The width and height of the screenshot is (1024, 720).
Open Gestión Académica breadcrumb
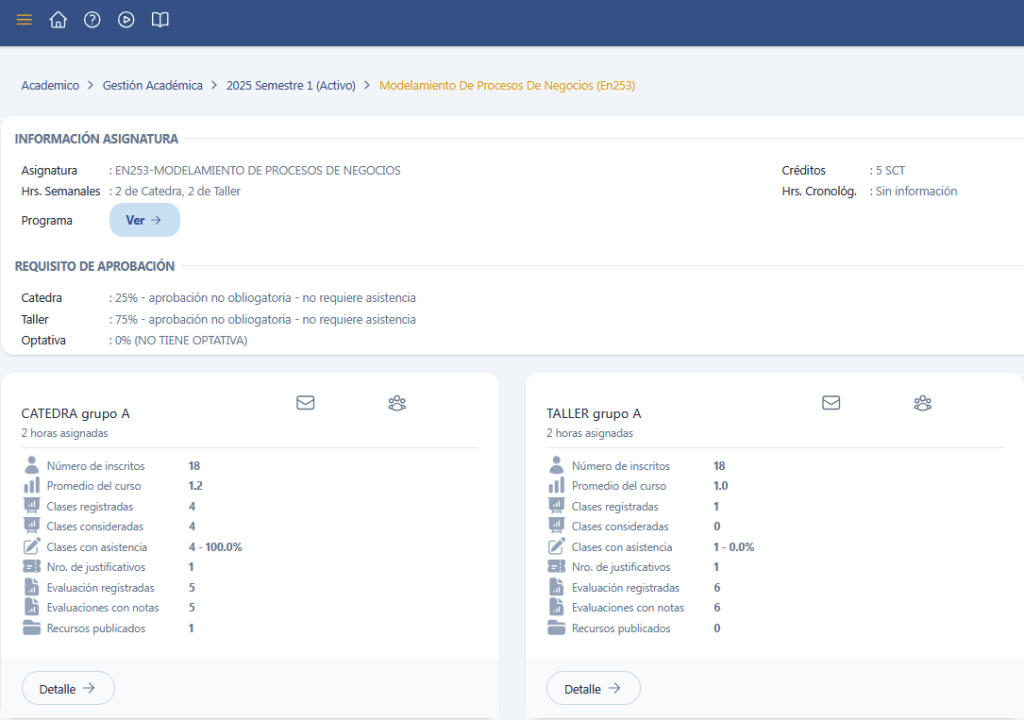click(x=152, y=86)
